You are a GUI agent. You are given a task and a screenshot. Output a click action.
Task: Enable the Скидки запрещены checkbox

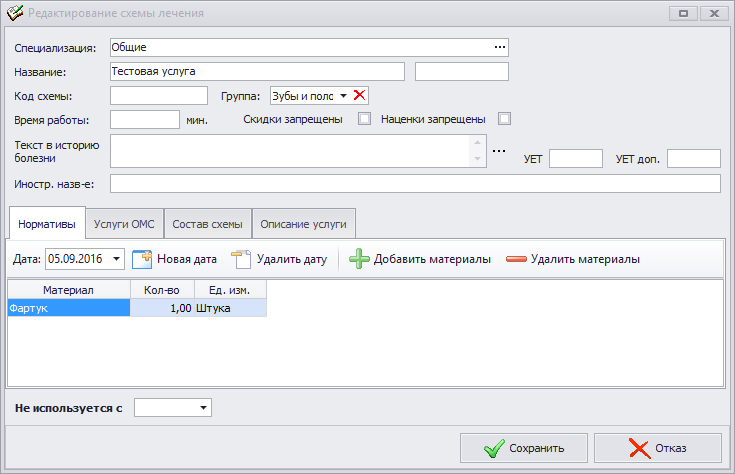click(364, 119)
